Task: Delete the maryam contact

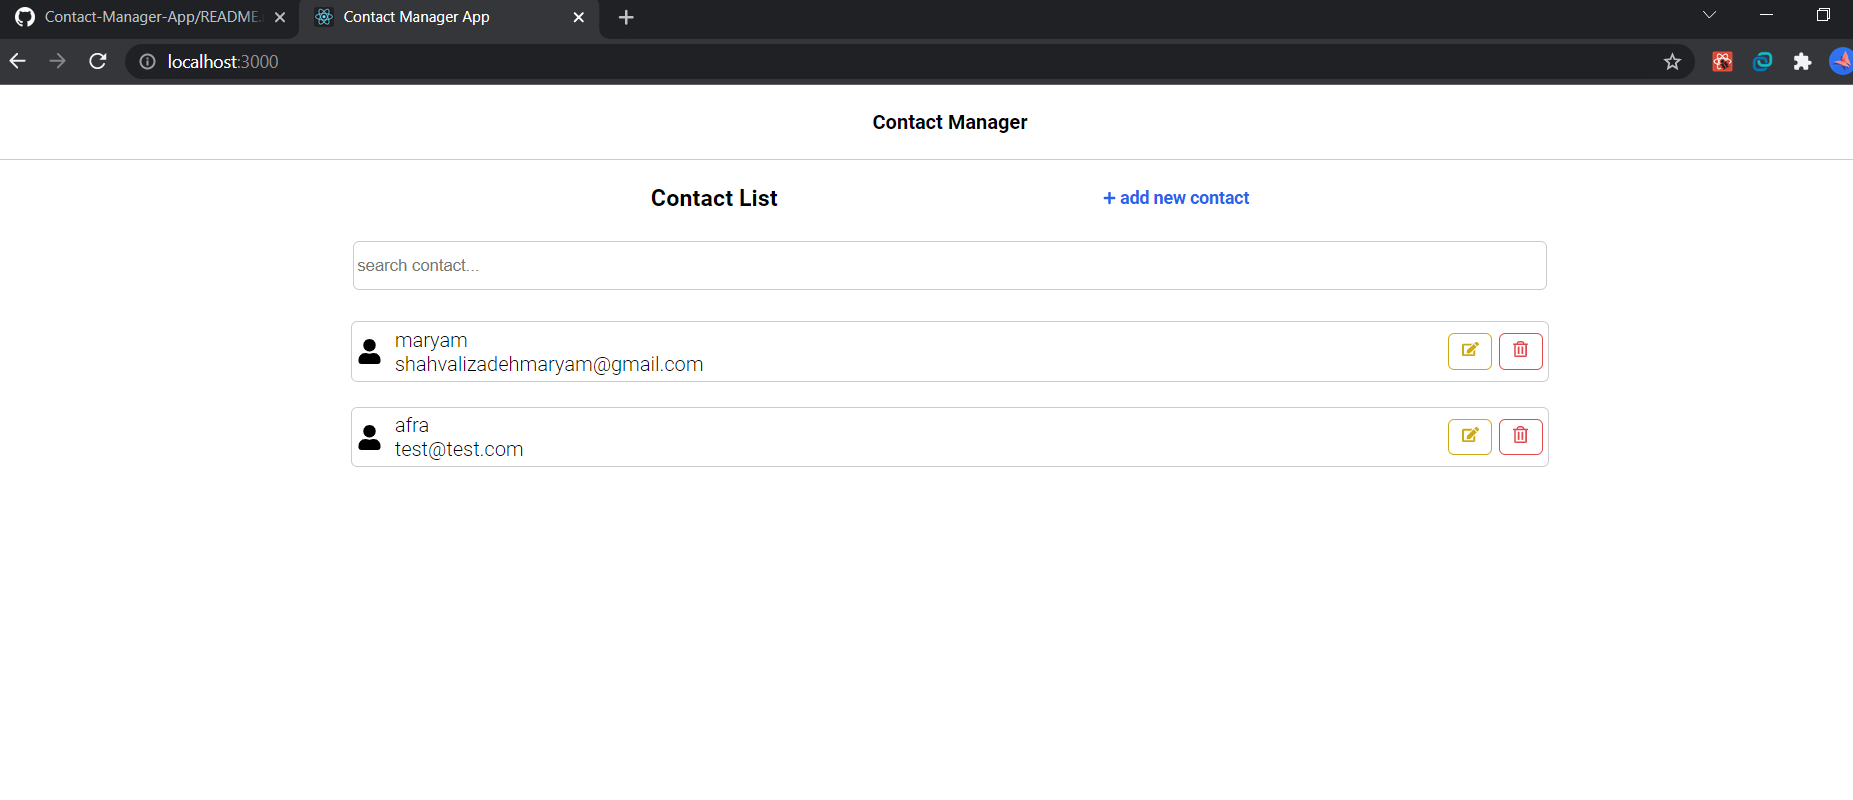Action: pos(1520,351)
